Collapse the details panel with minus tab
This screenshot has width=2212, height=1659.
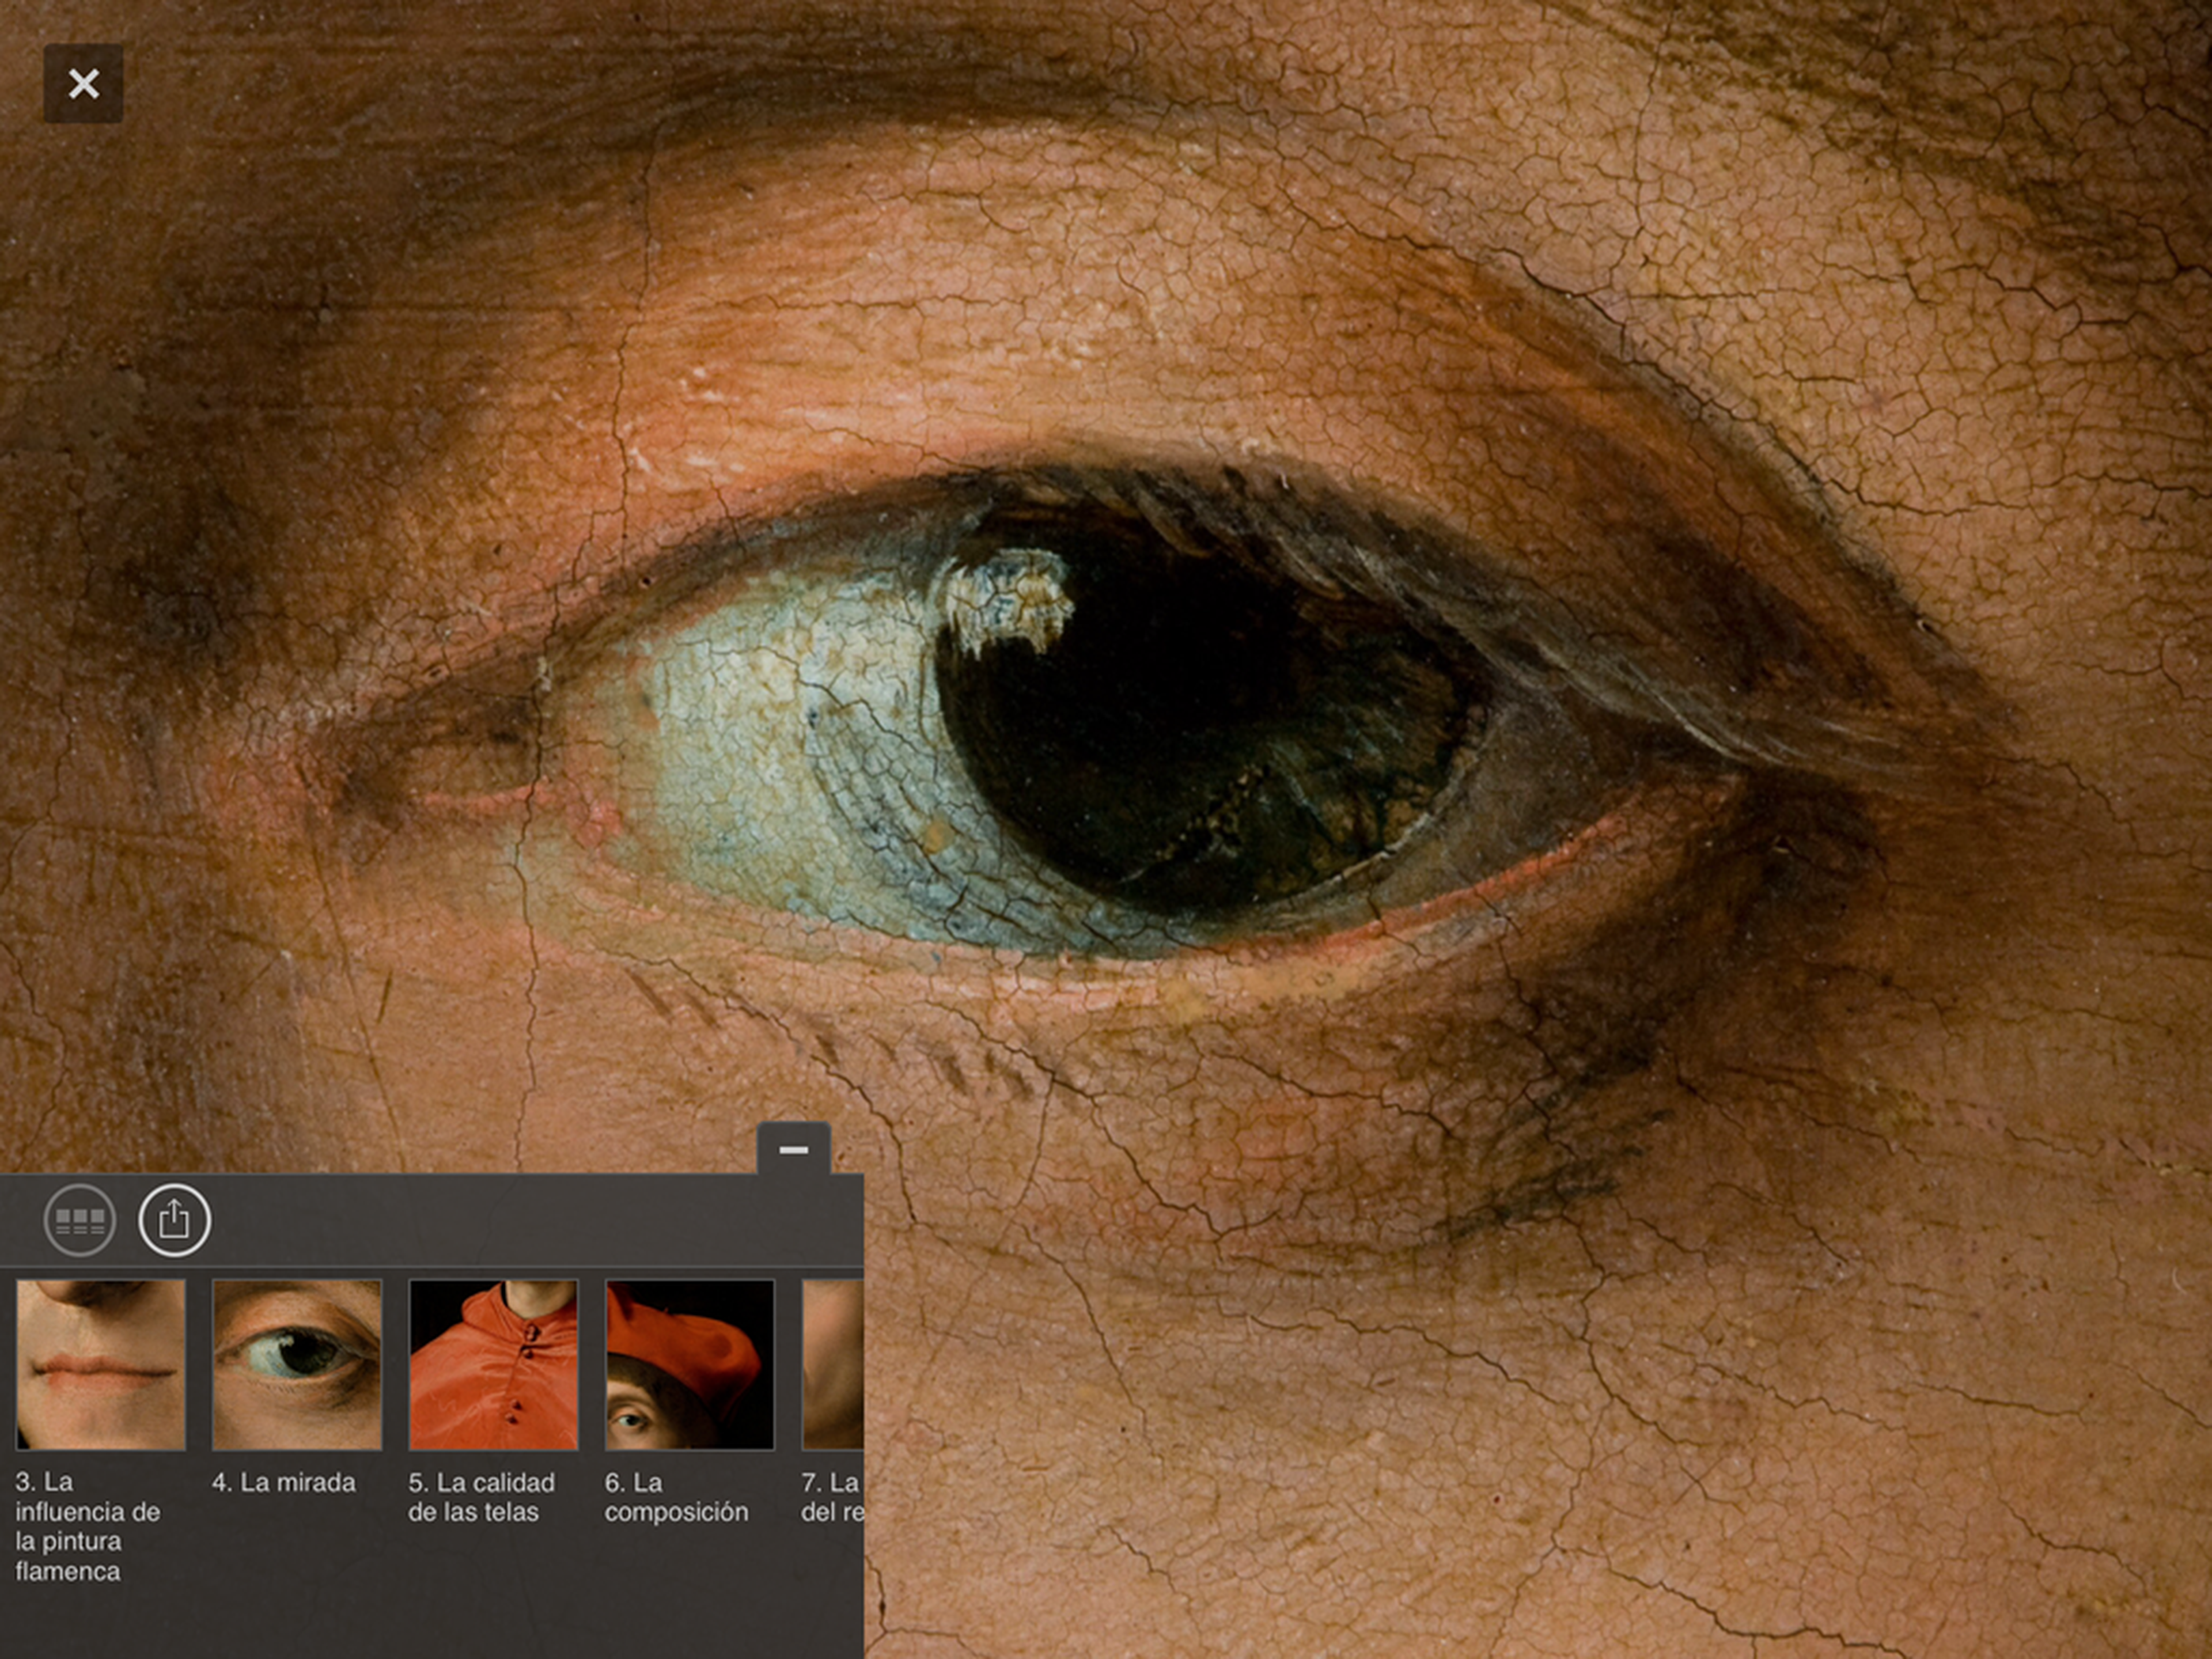point(793,1149)
